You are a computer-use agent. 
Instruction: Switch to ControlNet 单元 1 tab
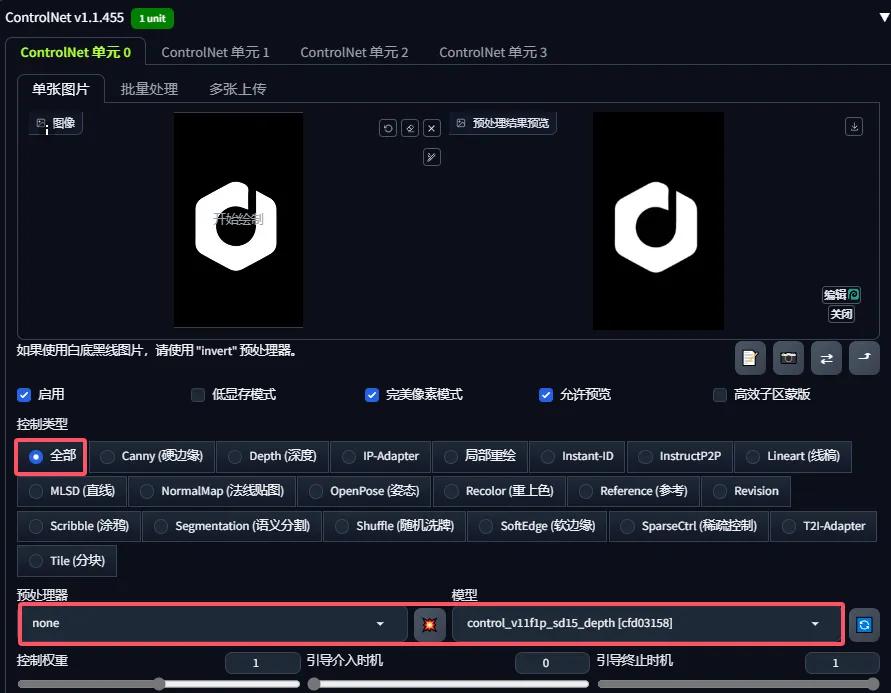[215, 52]
